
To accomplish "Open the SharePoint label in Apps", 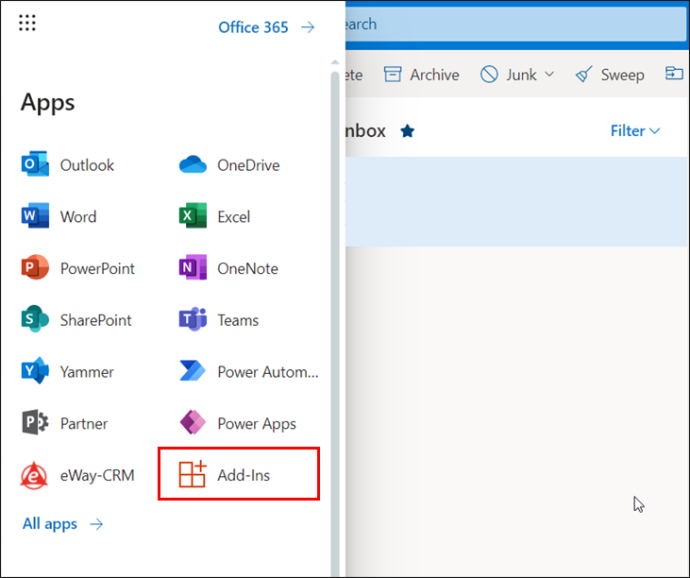I will [x=95, y=320].
